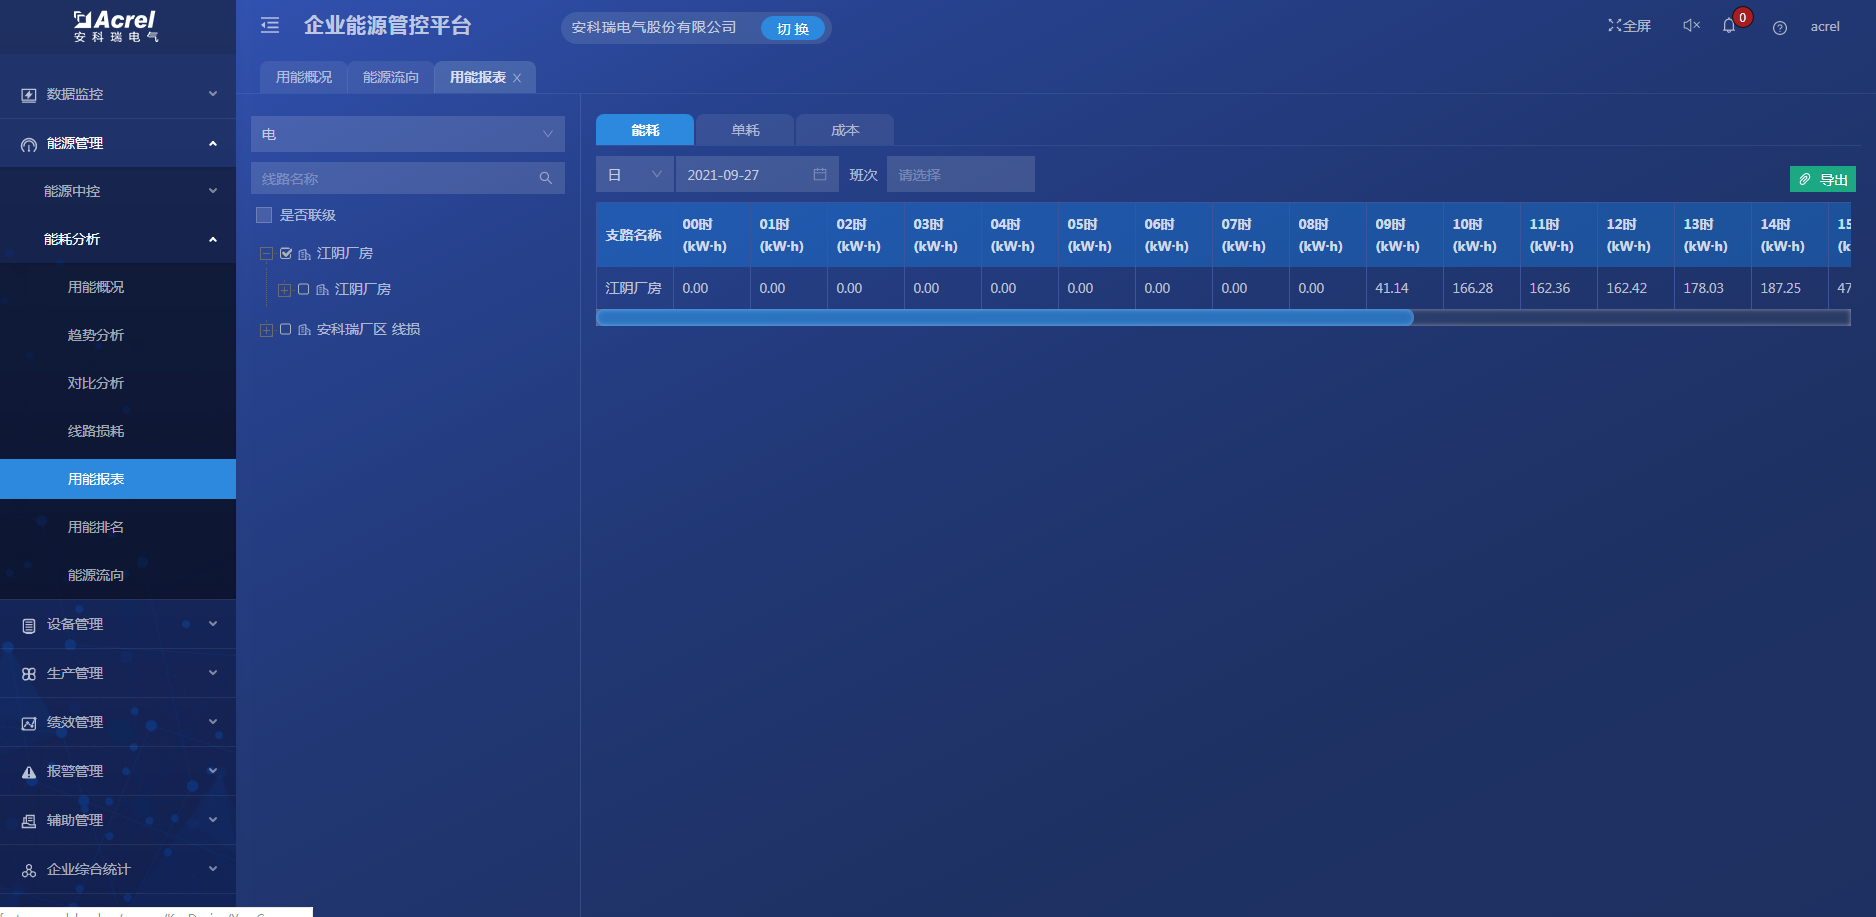Open help via question mark icon
Image resolution: width=1876 pixels, height=917 pixels.
[1779, 28]
